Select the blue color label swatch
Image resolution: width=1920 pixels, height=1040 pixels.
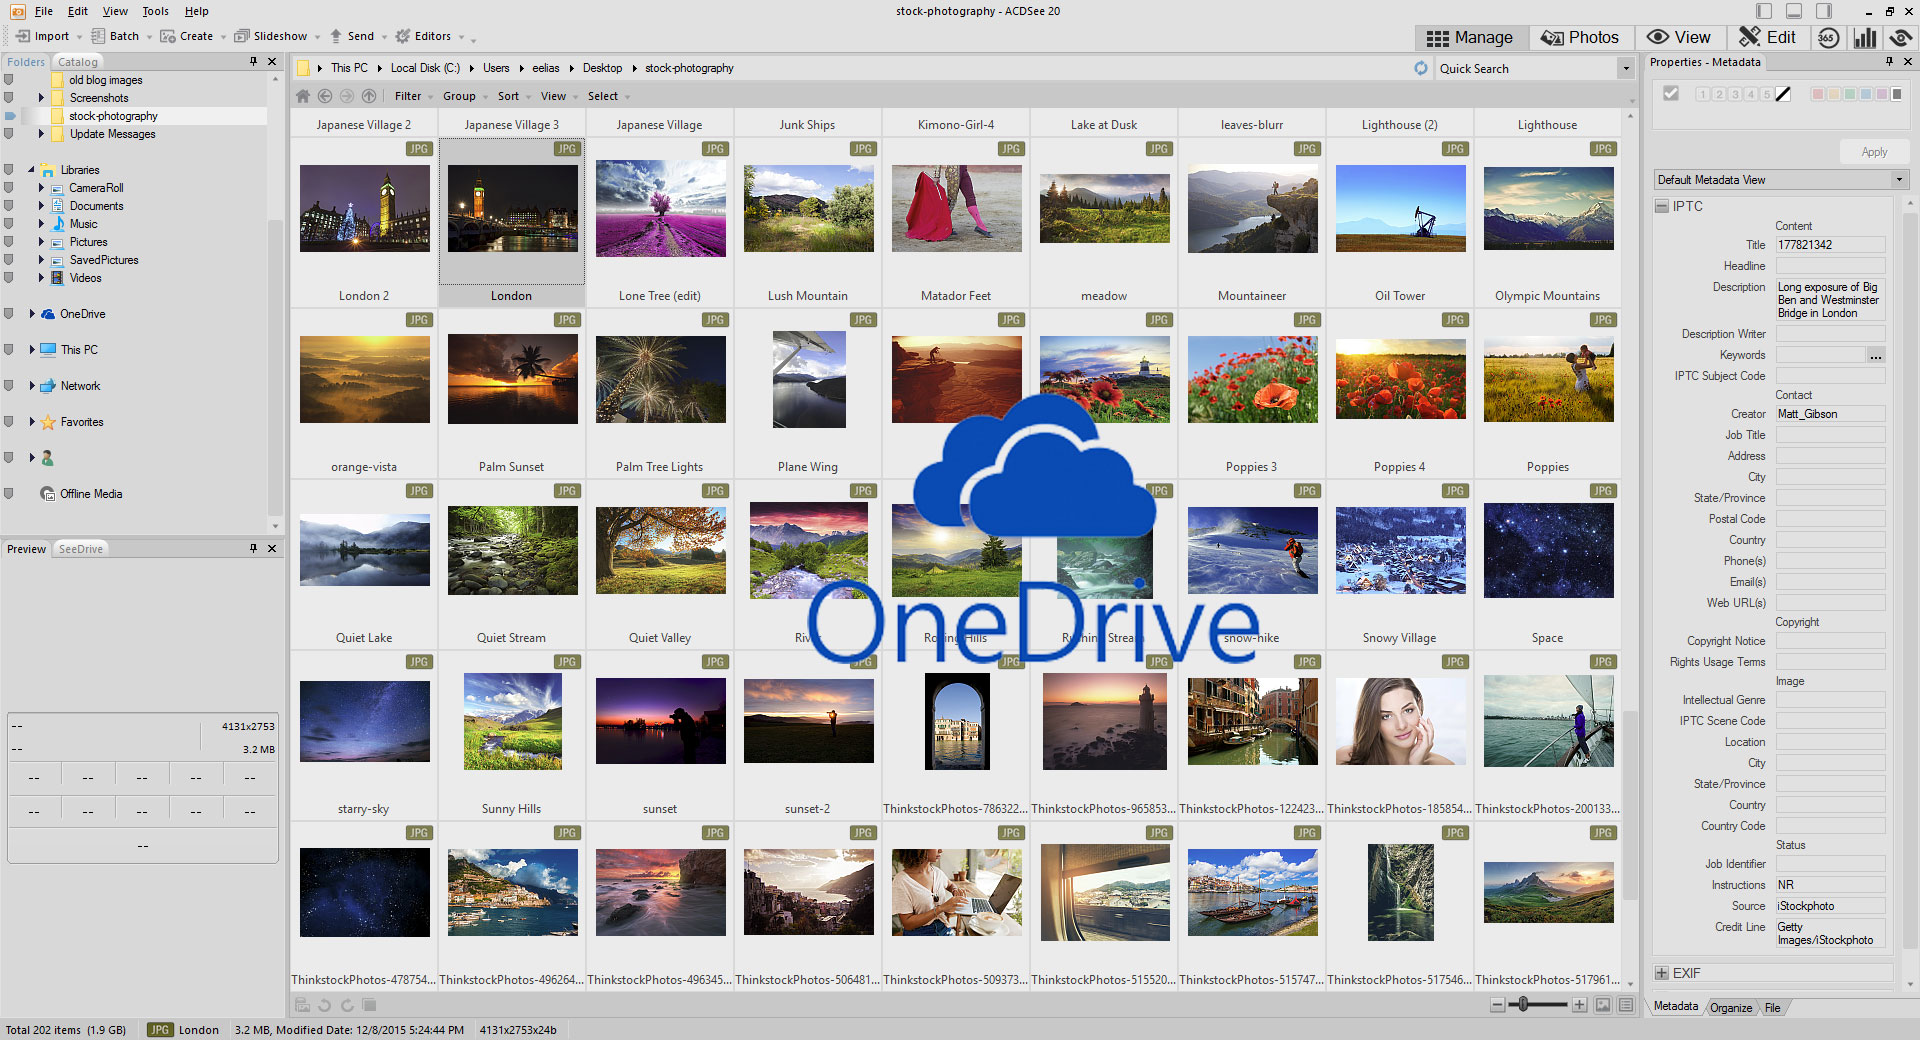(x=1866, y=94)
